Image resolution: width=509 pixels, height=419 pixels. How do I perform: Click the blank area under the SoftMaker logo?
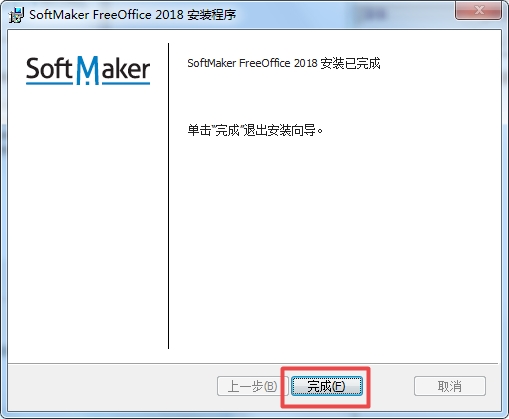pyautogui.click(x=88, y=220)
